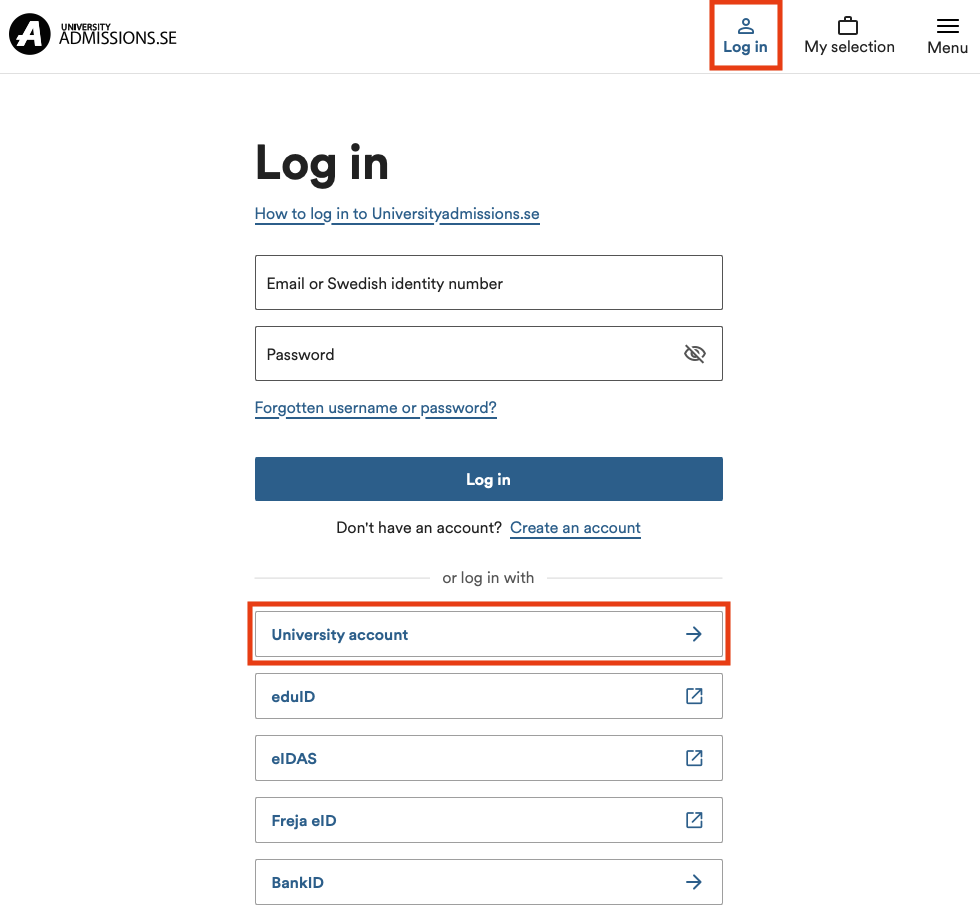This screenshot has width=980, height=923.
Task: Open My selection briefcase icon
Action: pos(848,26)
